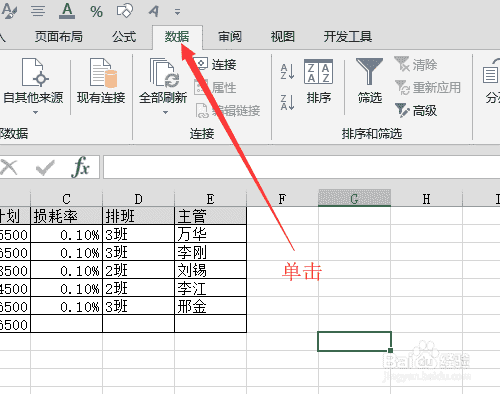Select the cell containing 李江
The width and height of the screenshot is (500, 394).
(210, 288)
